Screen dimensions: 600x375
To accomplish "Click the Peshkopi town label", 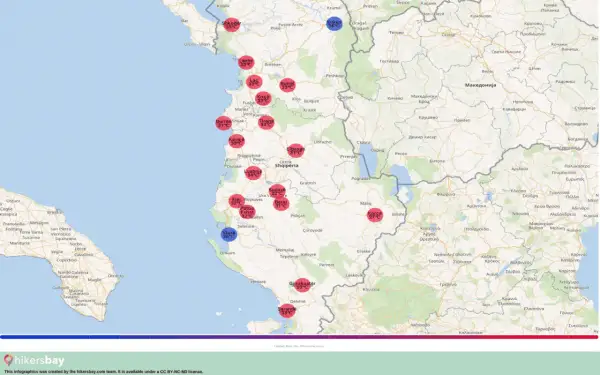I will click(x=335, y=76).
